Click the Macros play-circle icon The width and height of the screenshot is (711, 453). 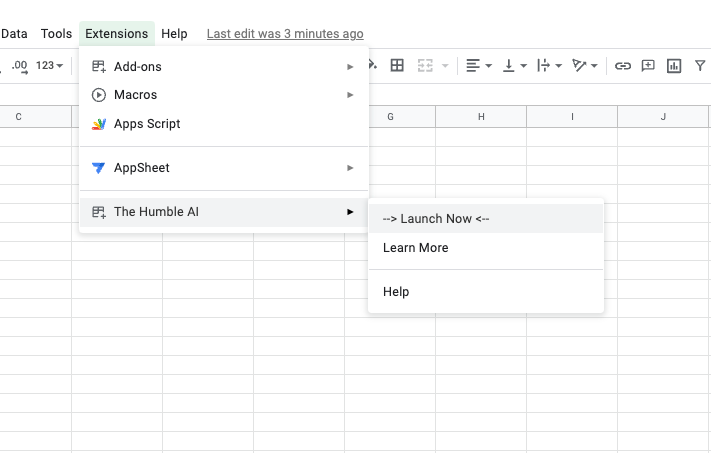tap(99, 95)
